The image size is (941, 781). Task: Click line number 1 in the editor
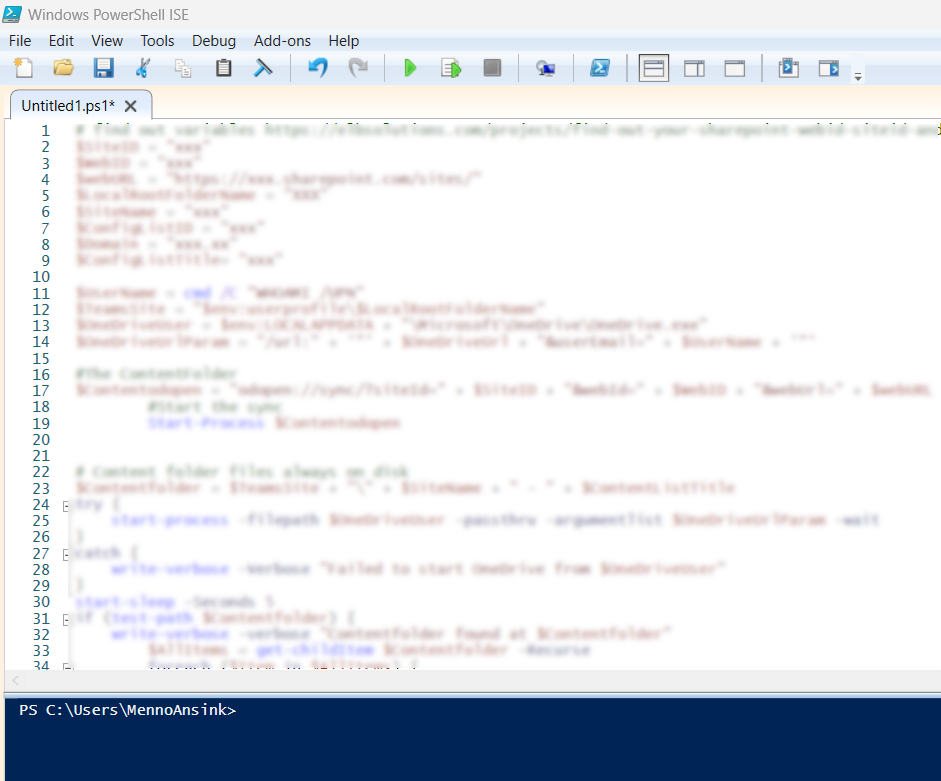point(45,130)
